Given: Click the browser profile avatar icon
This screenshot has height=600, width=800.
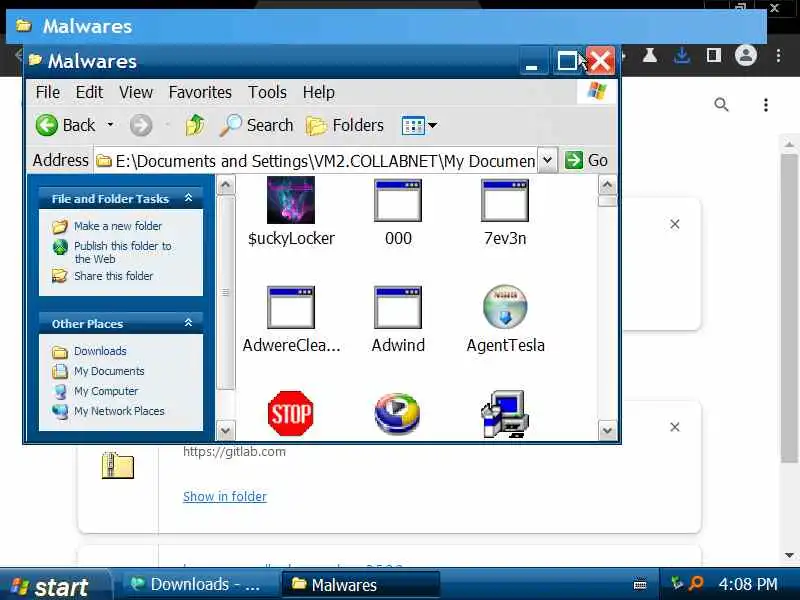Looking at the screenshot, I should coord(746,55).
